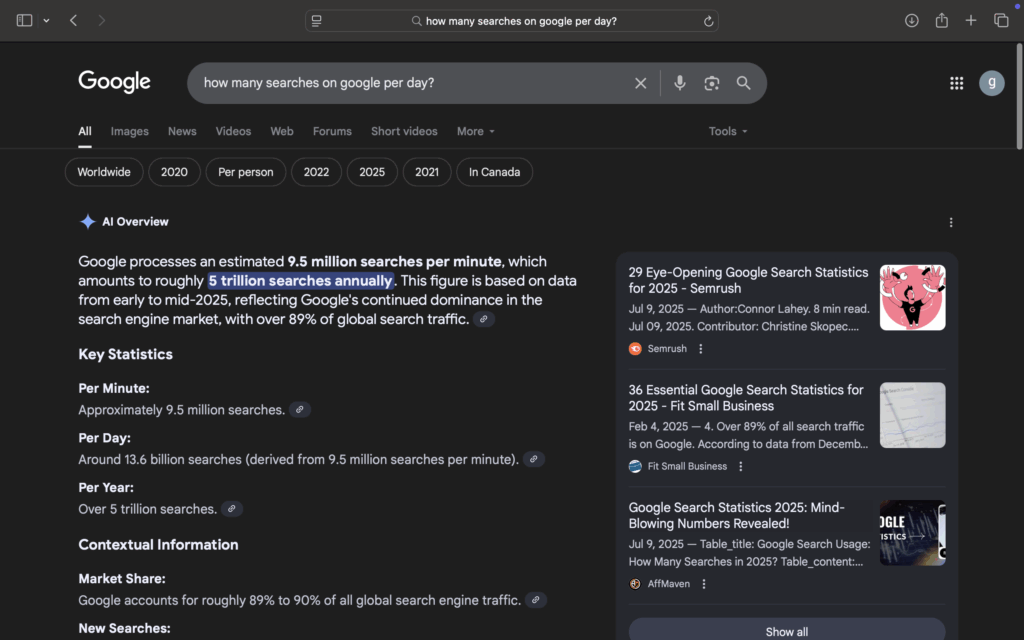Open more options for Fit Small Business result
The width and height of the screenshot is (1024, 640).
tap(741, 466)
